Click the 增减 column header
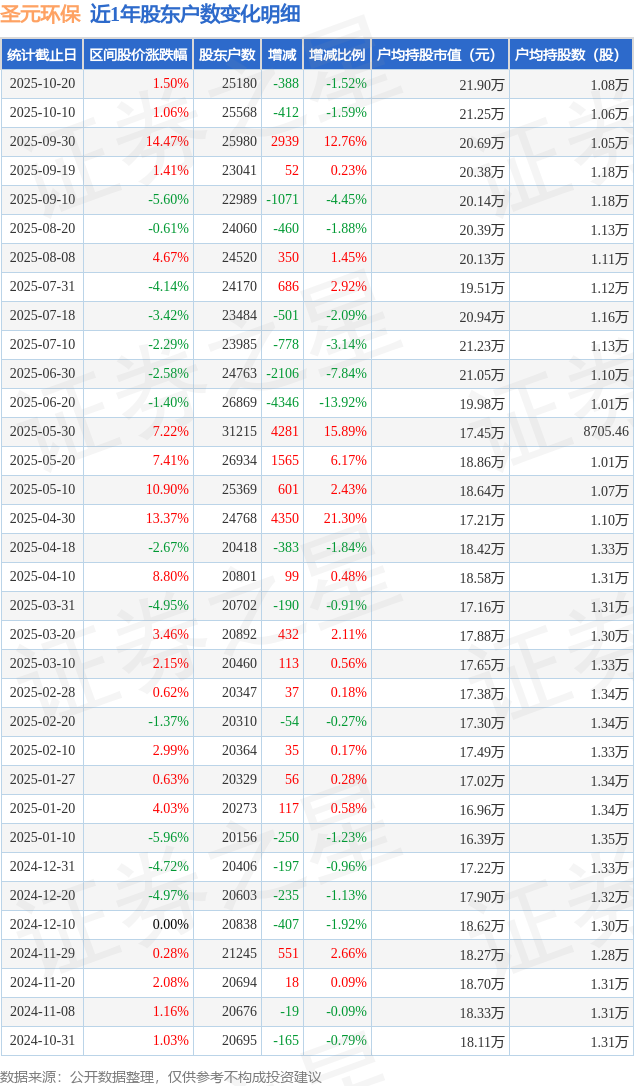 (283, 55)
